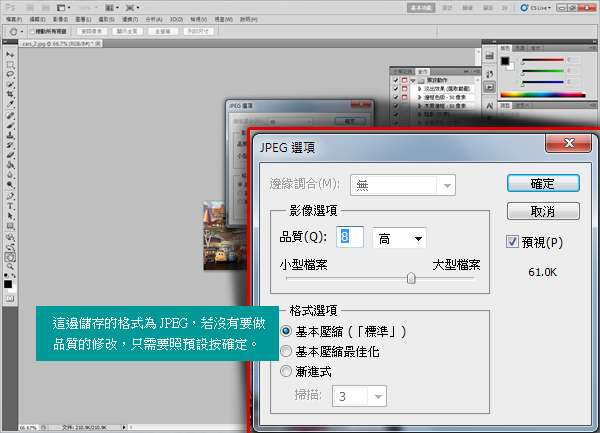Screen dimensions: 600x433
Task: Select the 漸進式 radio option
Action: [x=286, y=371]
